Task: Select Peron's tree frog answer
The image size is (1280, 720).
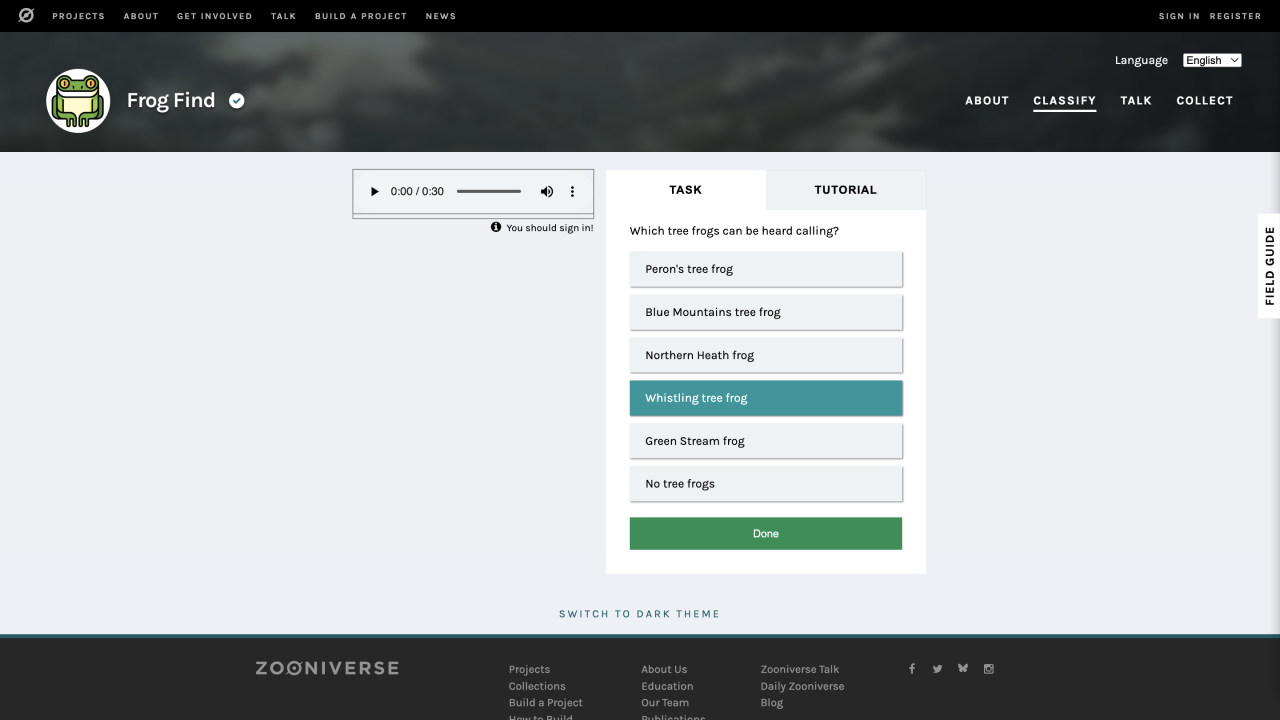Action: [766, 269]
